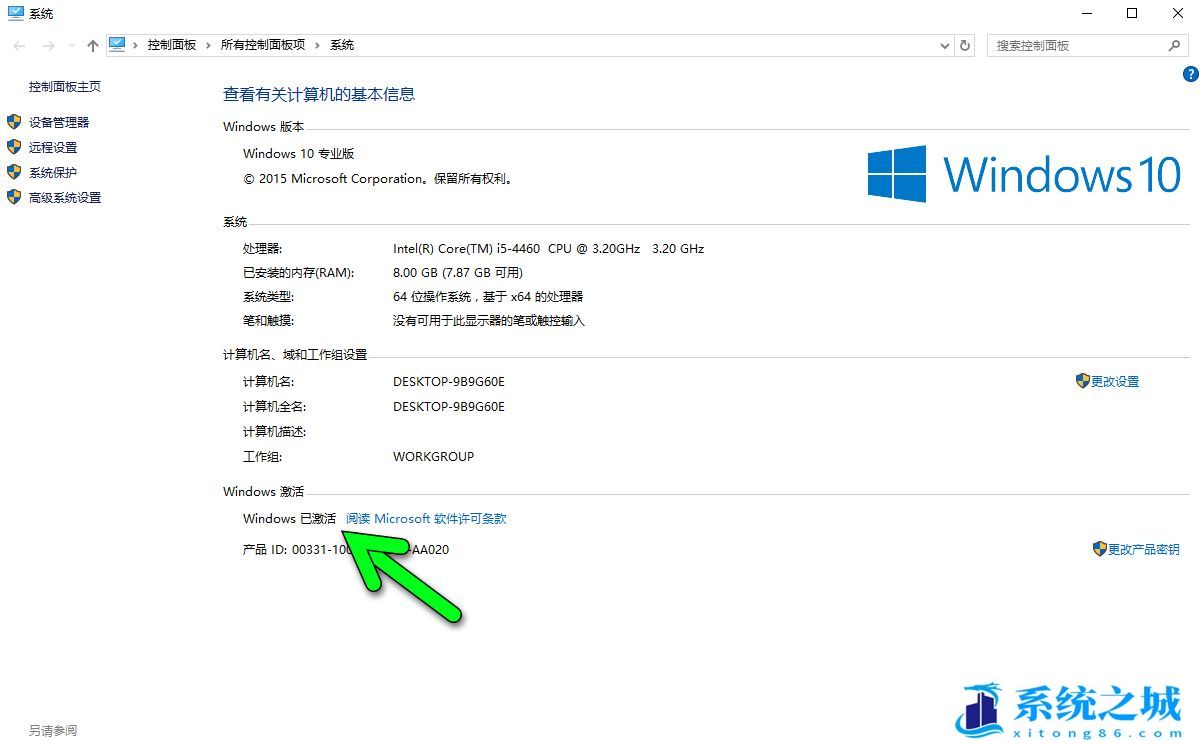Select the 没有可用于此显示器的笔或触控输入 text
This screenshot has width=1201, height=746.
(x=489, y=321)
